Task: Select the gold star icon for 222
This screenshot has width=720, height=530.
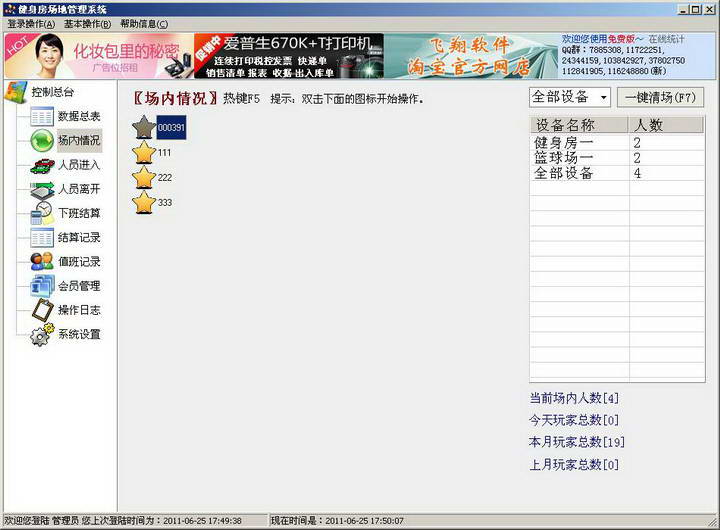Action: [144, 177]
